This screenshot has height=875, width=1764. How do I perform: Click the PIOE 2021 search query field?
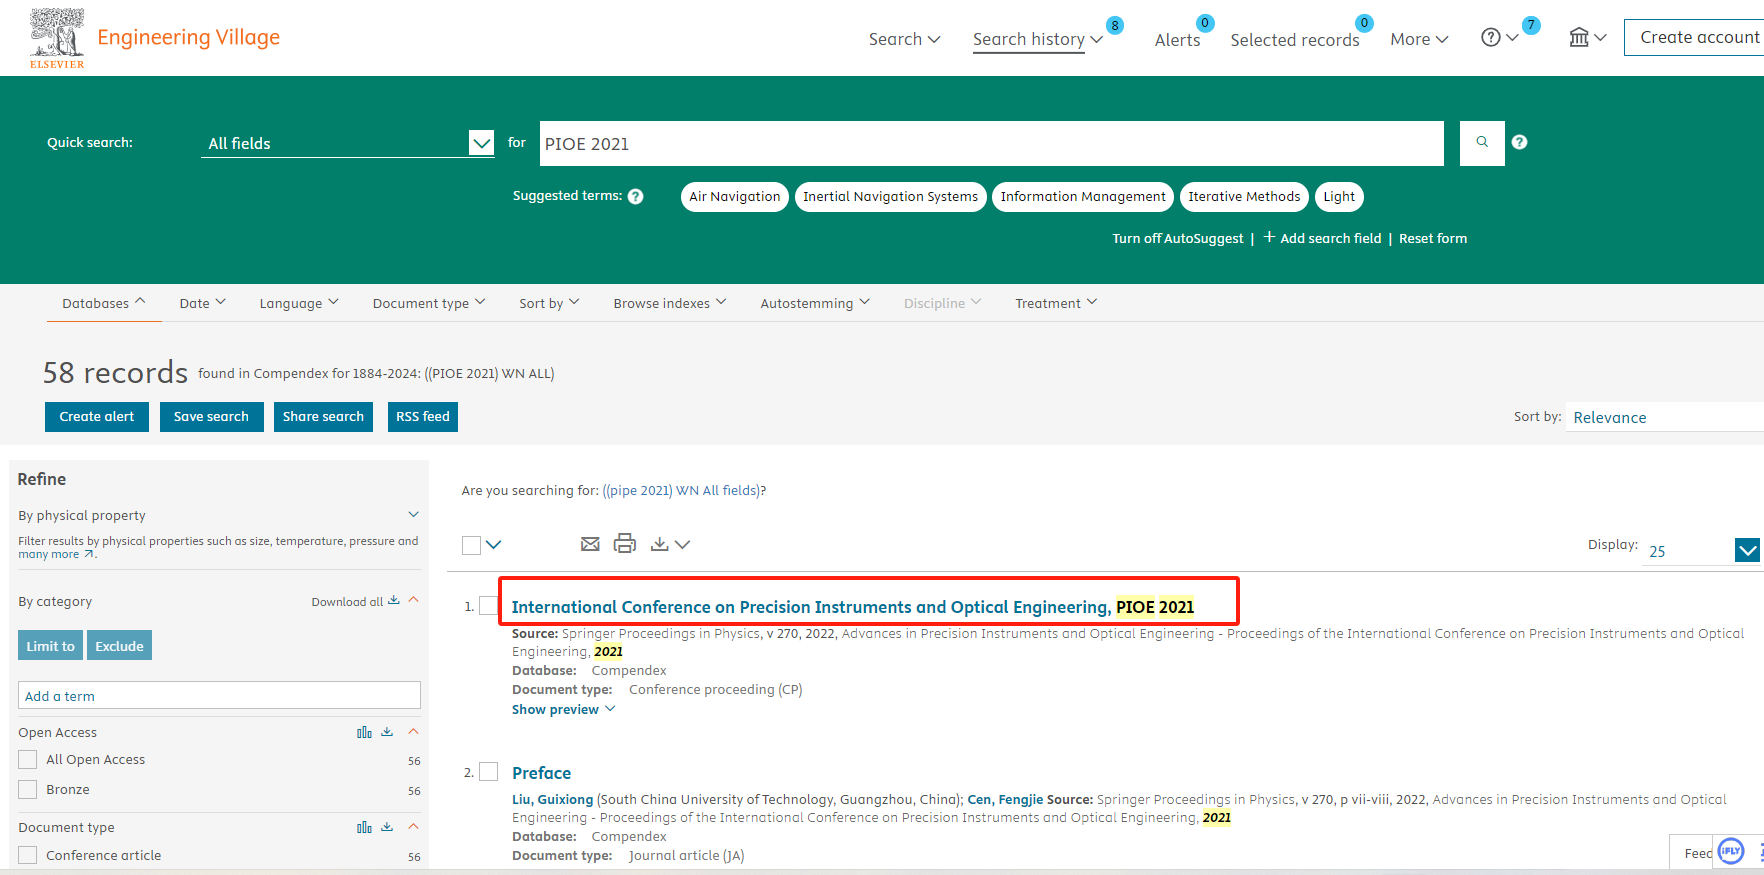992,143
